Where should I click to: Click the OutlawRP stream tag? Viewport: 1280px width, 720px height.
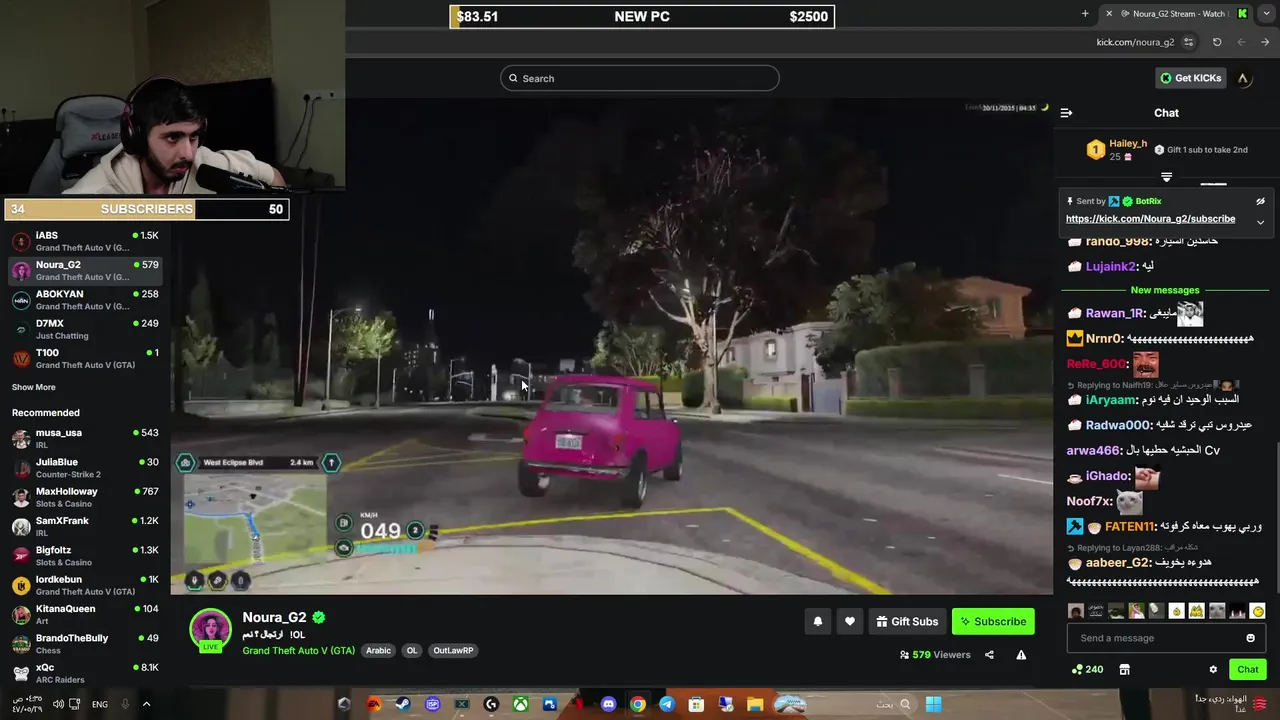pos(453,650)
